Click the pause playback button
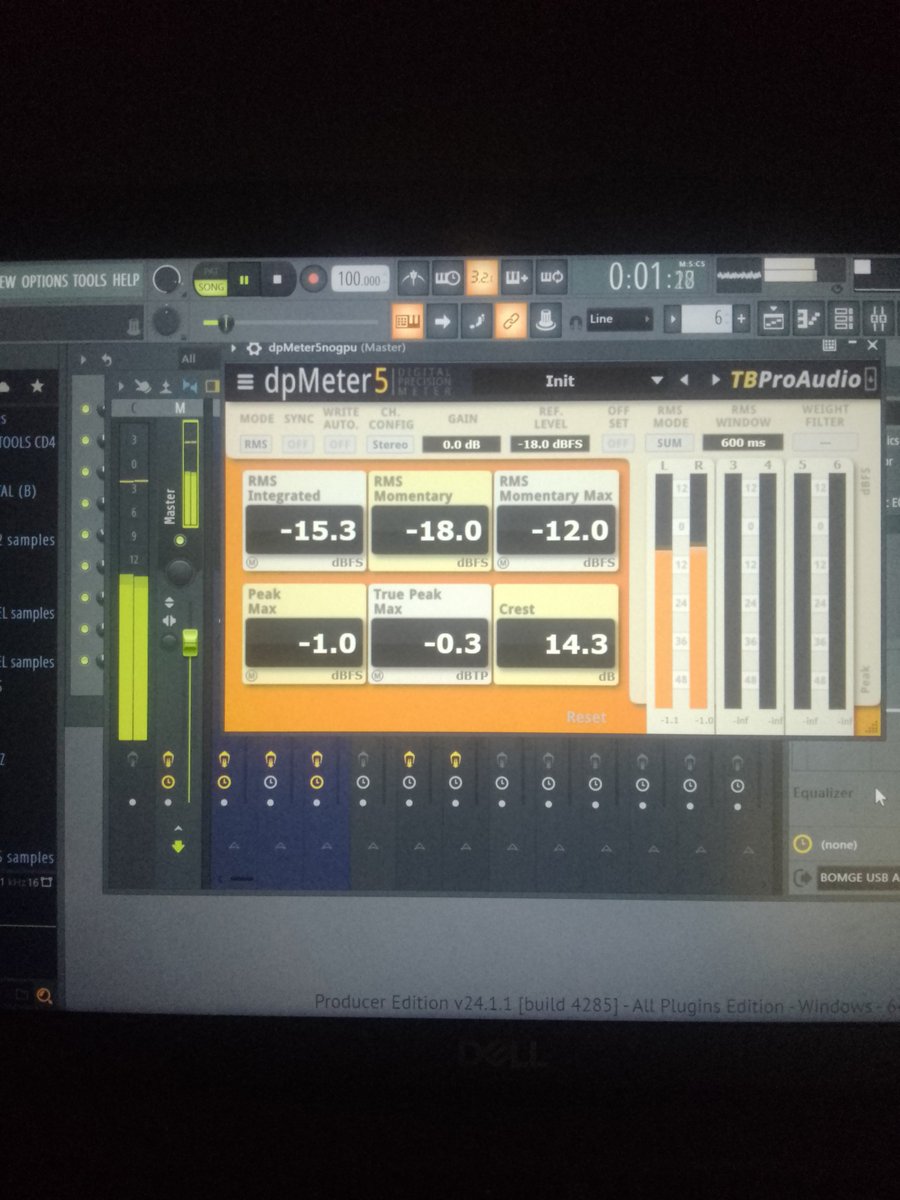 pos(244,279)
